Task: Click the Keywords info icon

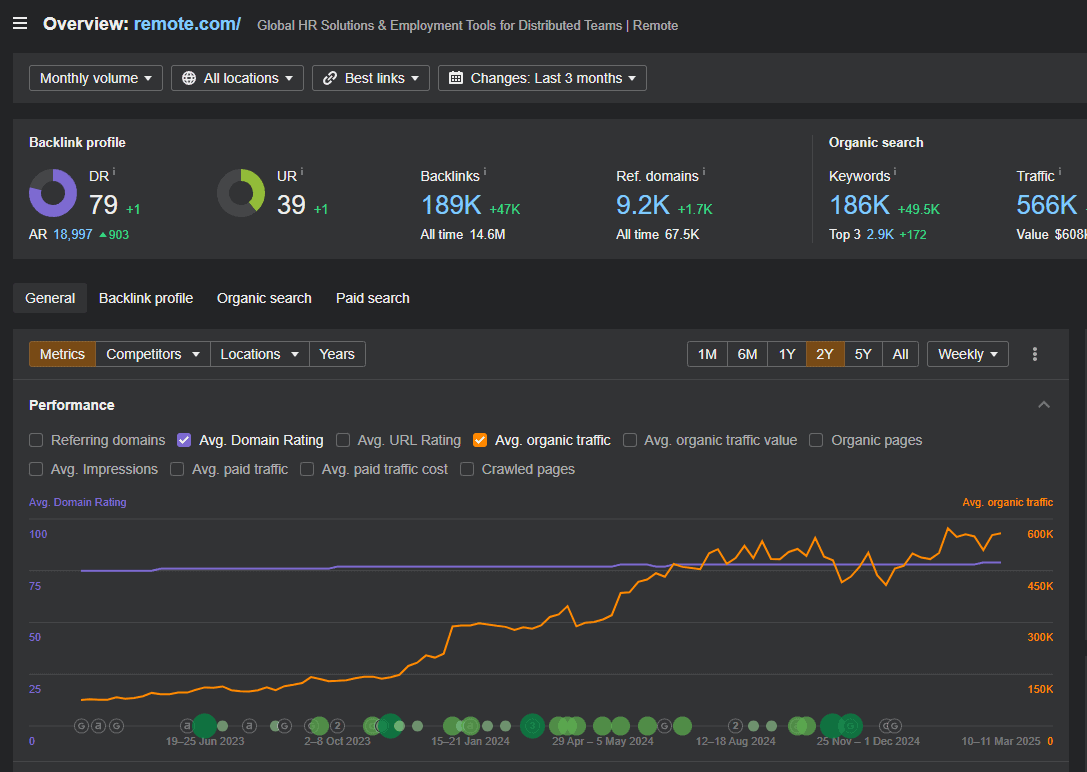Action: coord(895,172)
